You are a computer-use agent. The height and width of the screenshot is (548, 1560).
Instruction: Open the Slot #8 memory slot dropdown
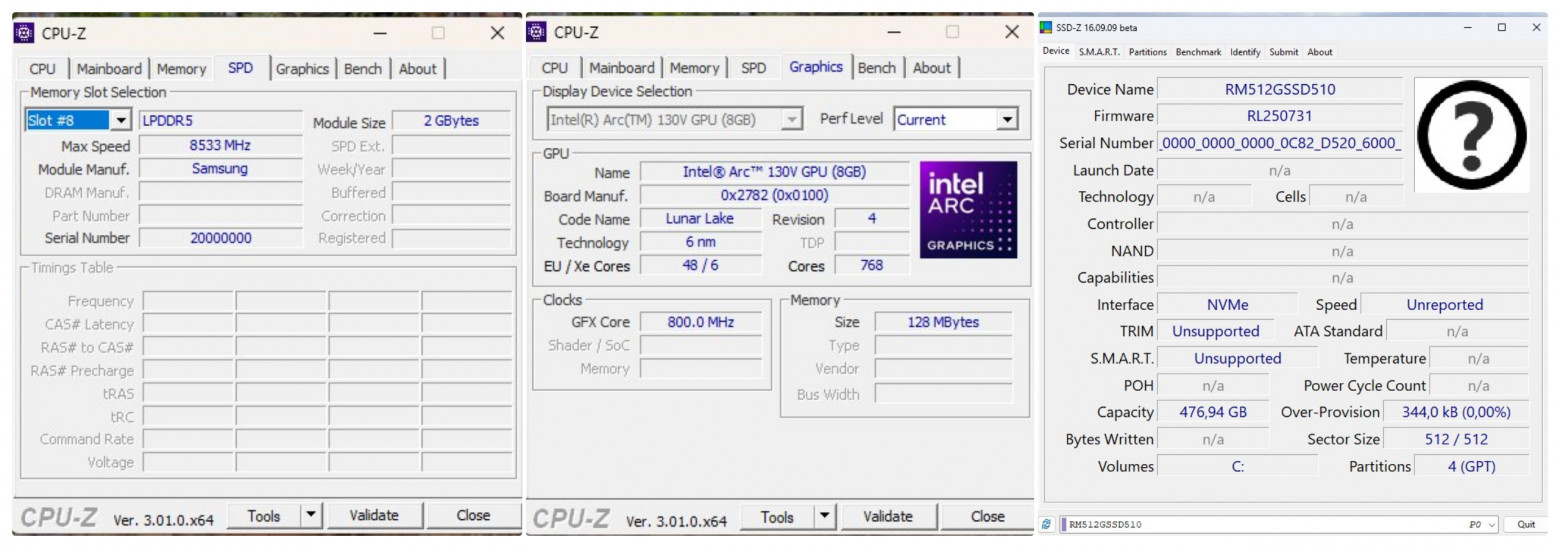tap(122, 121)
